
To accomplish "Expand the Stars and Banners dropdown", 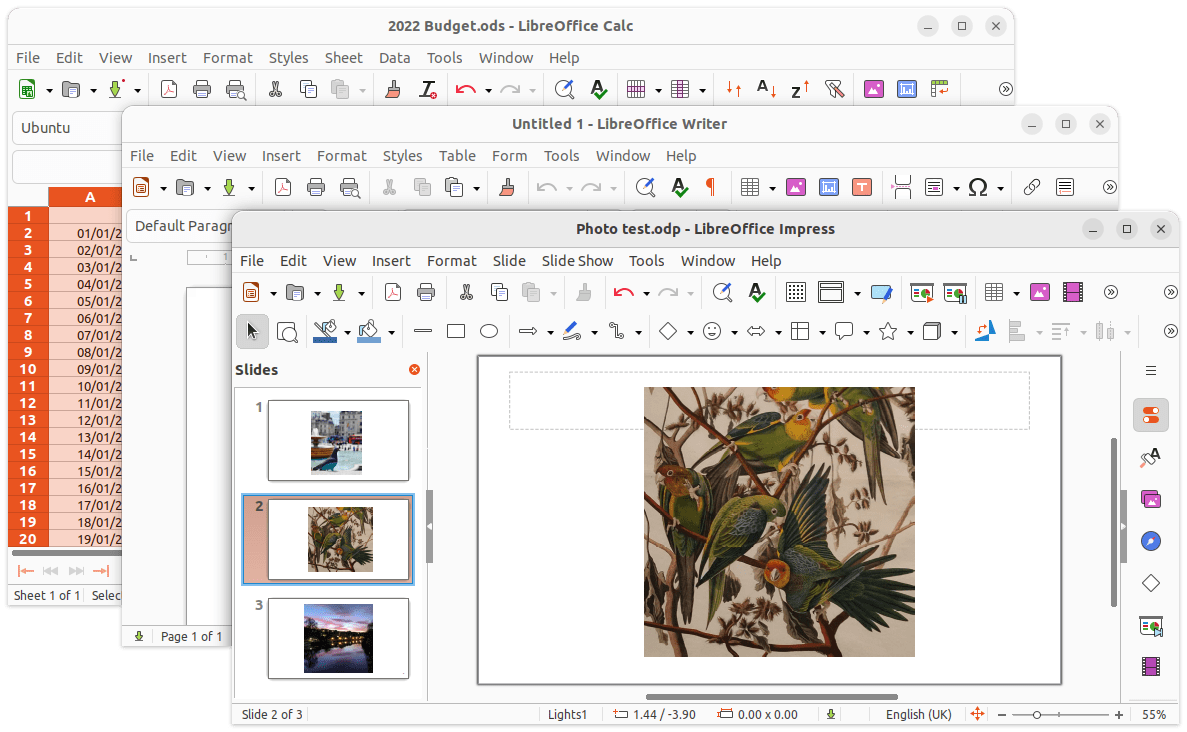I will pos(910,332).
